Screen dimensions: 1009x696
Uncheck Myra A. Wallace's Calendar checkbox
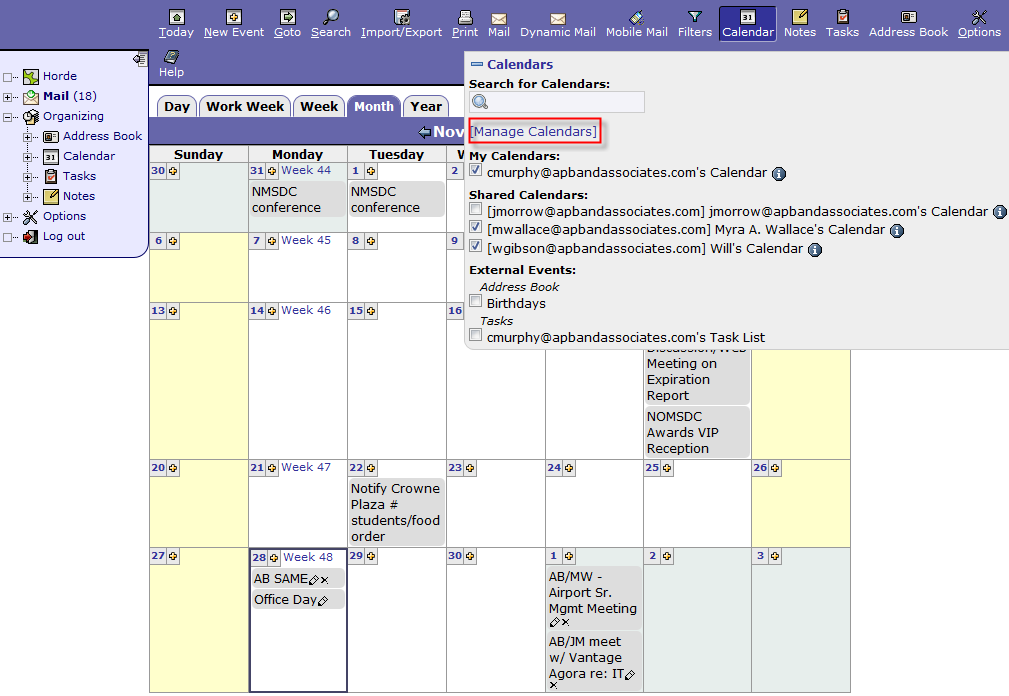coord(476,228)
